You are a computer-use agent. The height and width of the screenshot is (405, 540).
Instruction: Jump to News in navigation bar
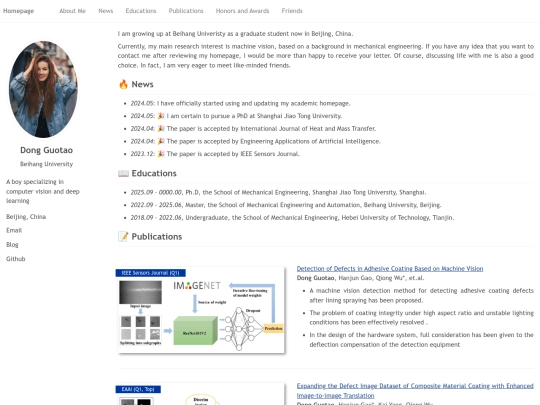(x=106, y=11)
